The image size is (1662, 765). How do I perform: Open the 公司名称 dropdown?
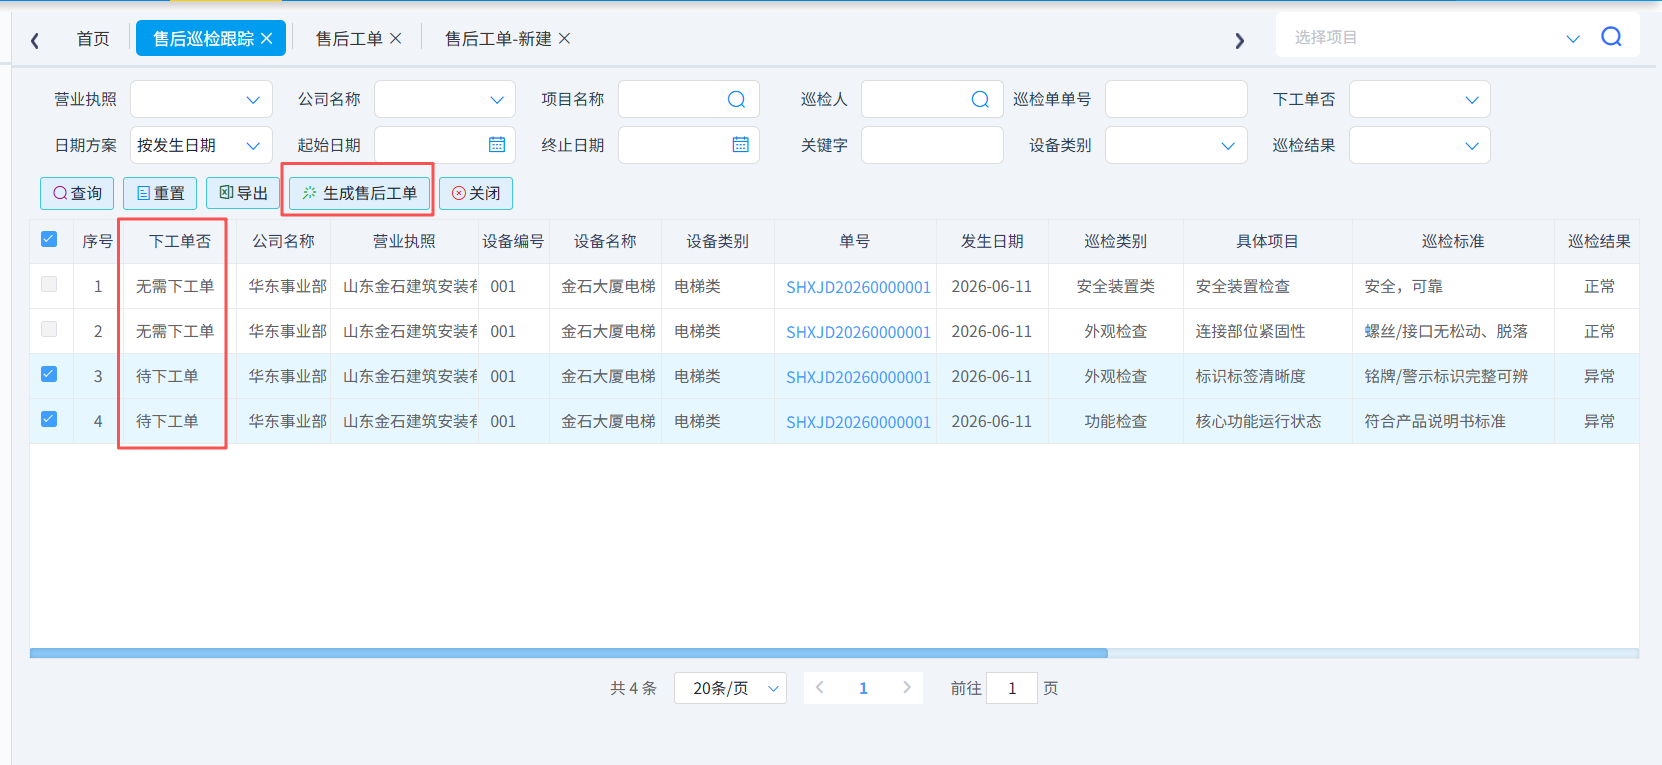(445, 99)
